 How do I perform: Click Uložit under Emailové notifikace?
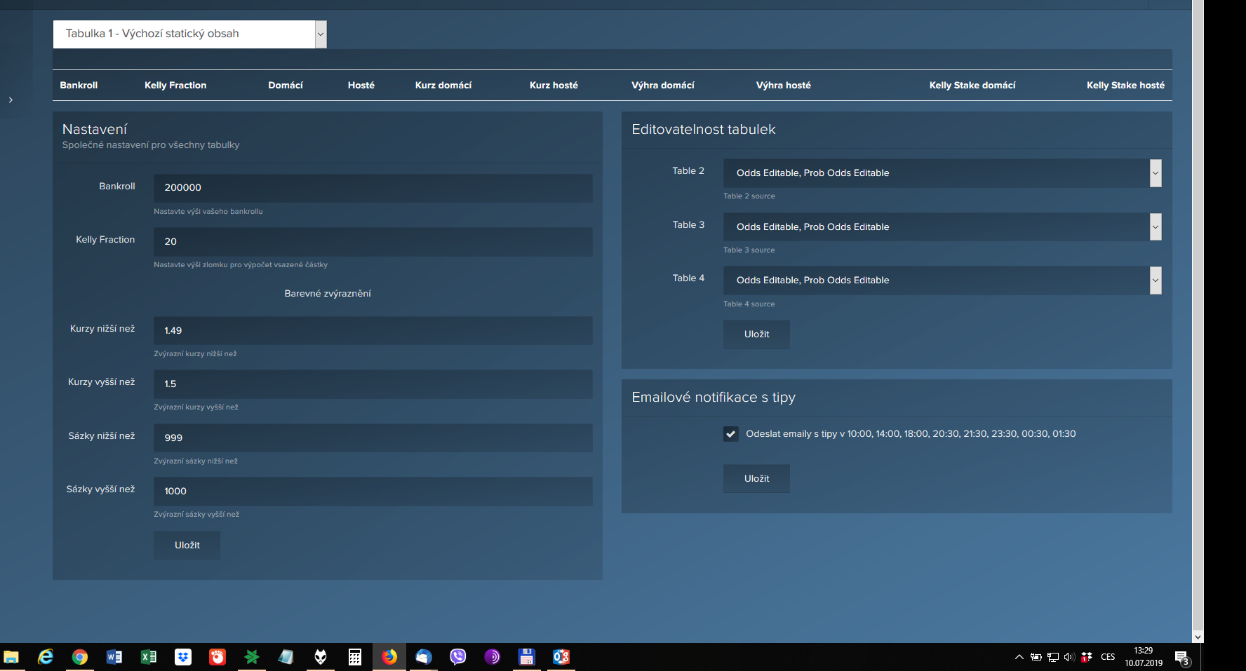(757, 479)
